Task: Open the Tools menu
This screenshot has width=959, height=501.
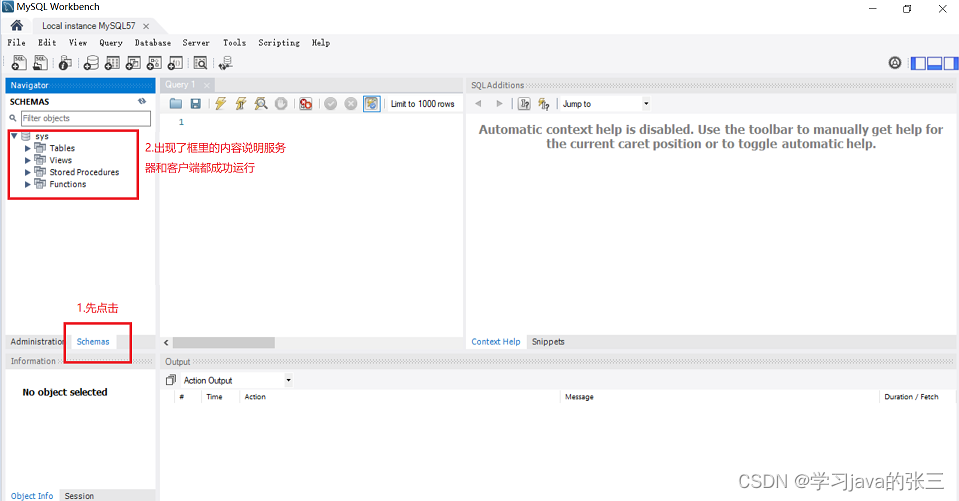Action: (x=234, y=43)
